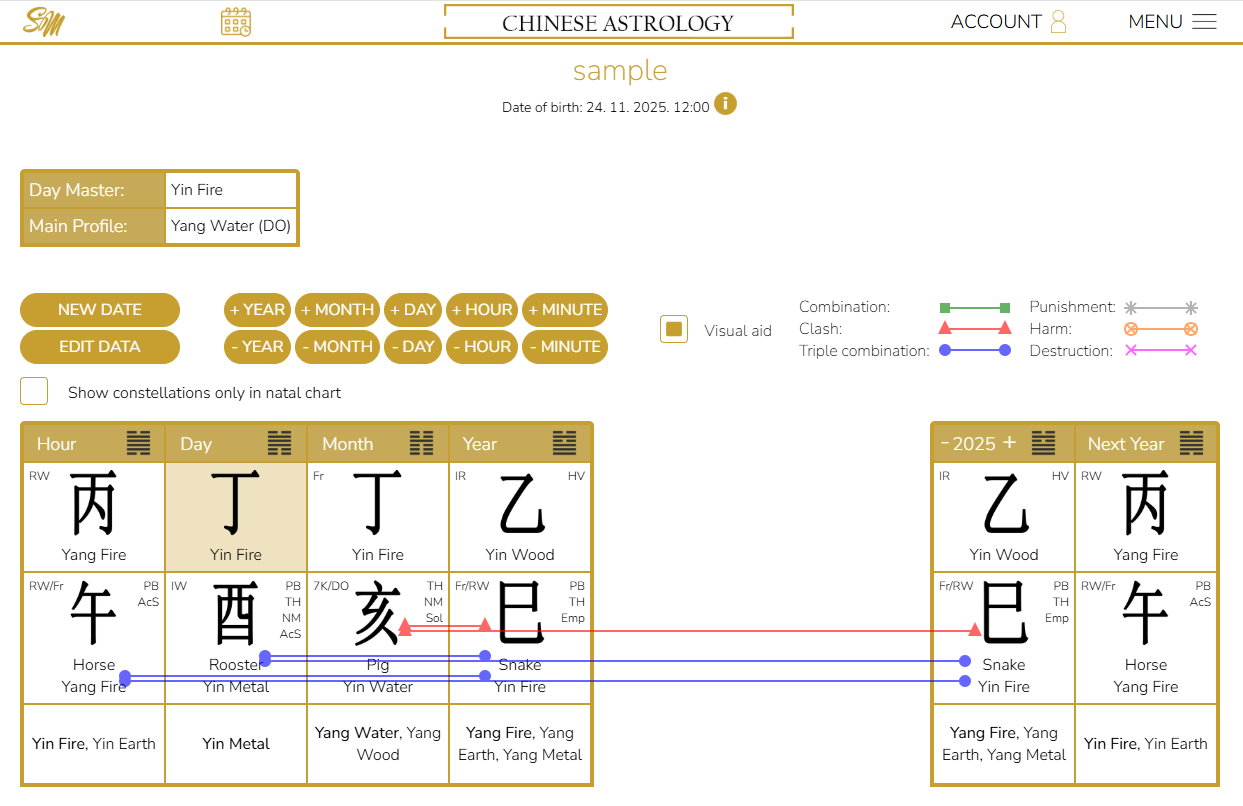Open the calendar icon in the top bar
The height and width of the screenshot is (806, 1243).
[x=235, y=21]
